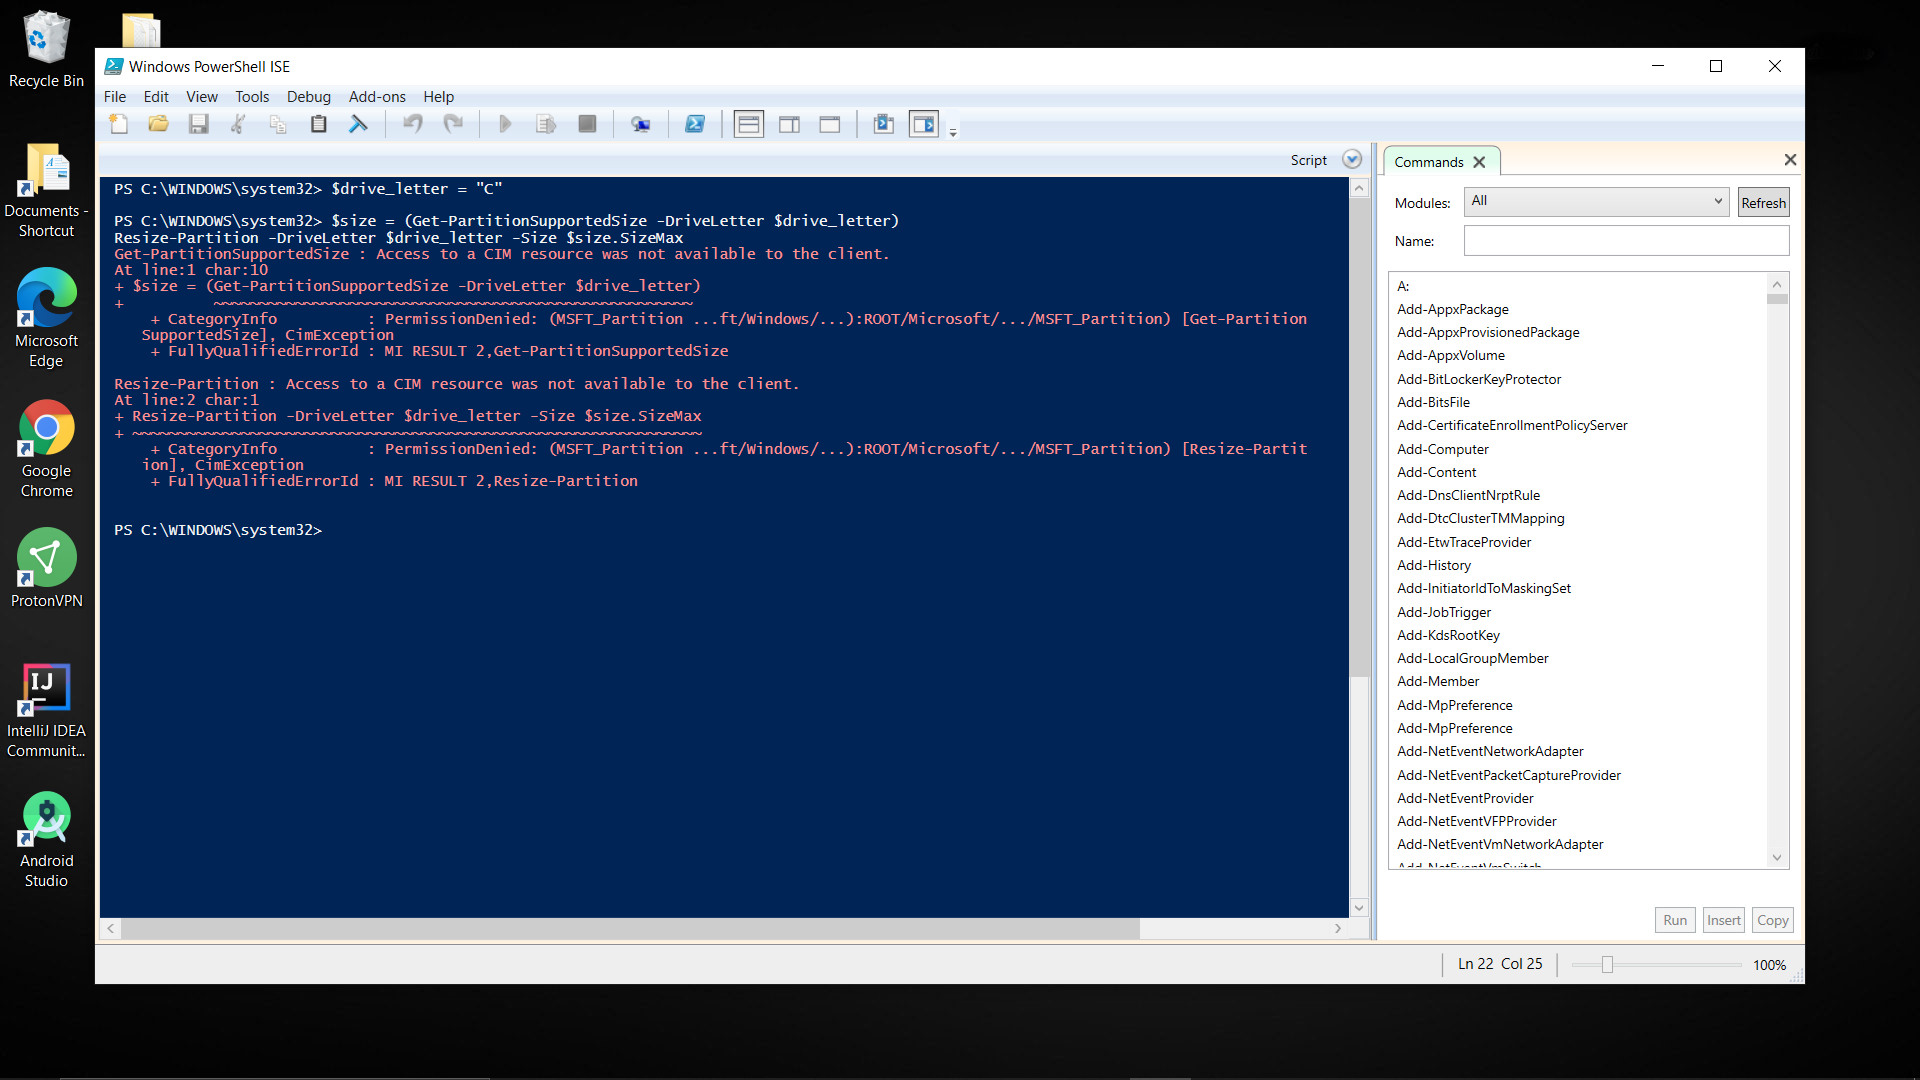Open IntelliJ IDEA desktop shortcut
The height and width of the screenshot is (1080, 1920).
click(x=46, y=710)
